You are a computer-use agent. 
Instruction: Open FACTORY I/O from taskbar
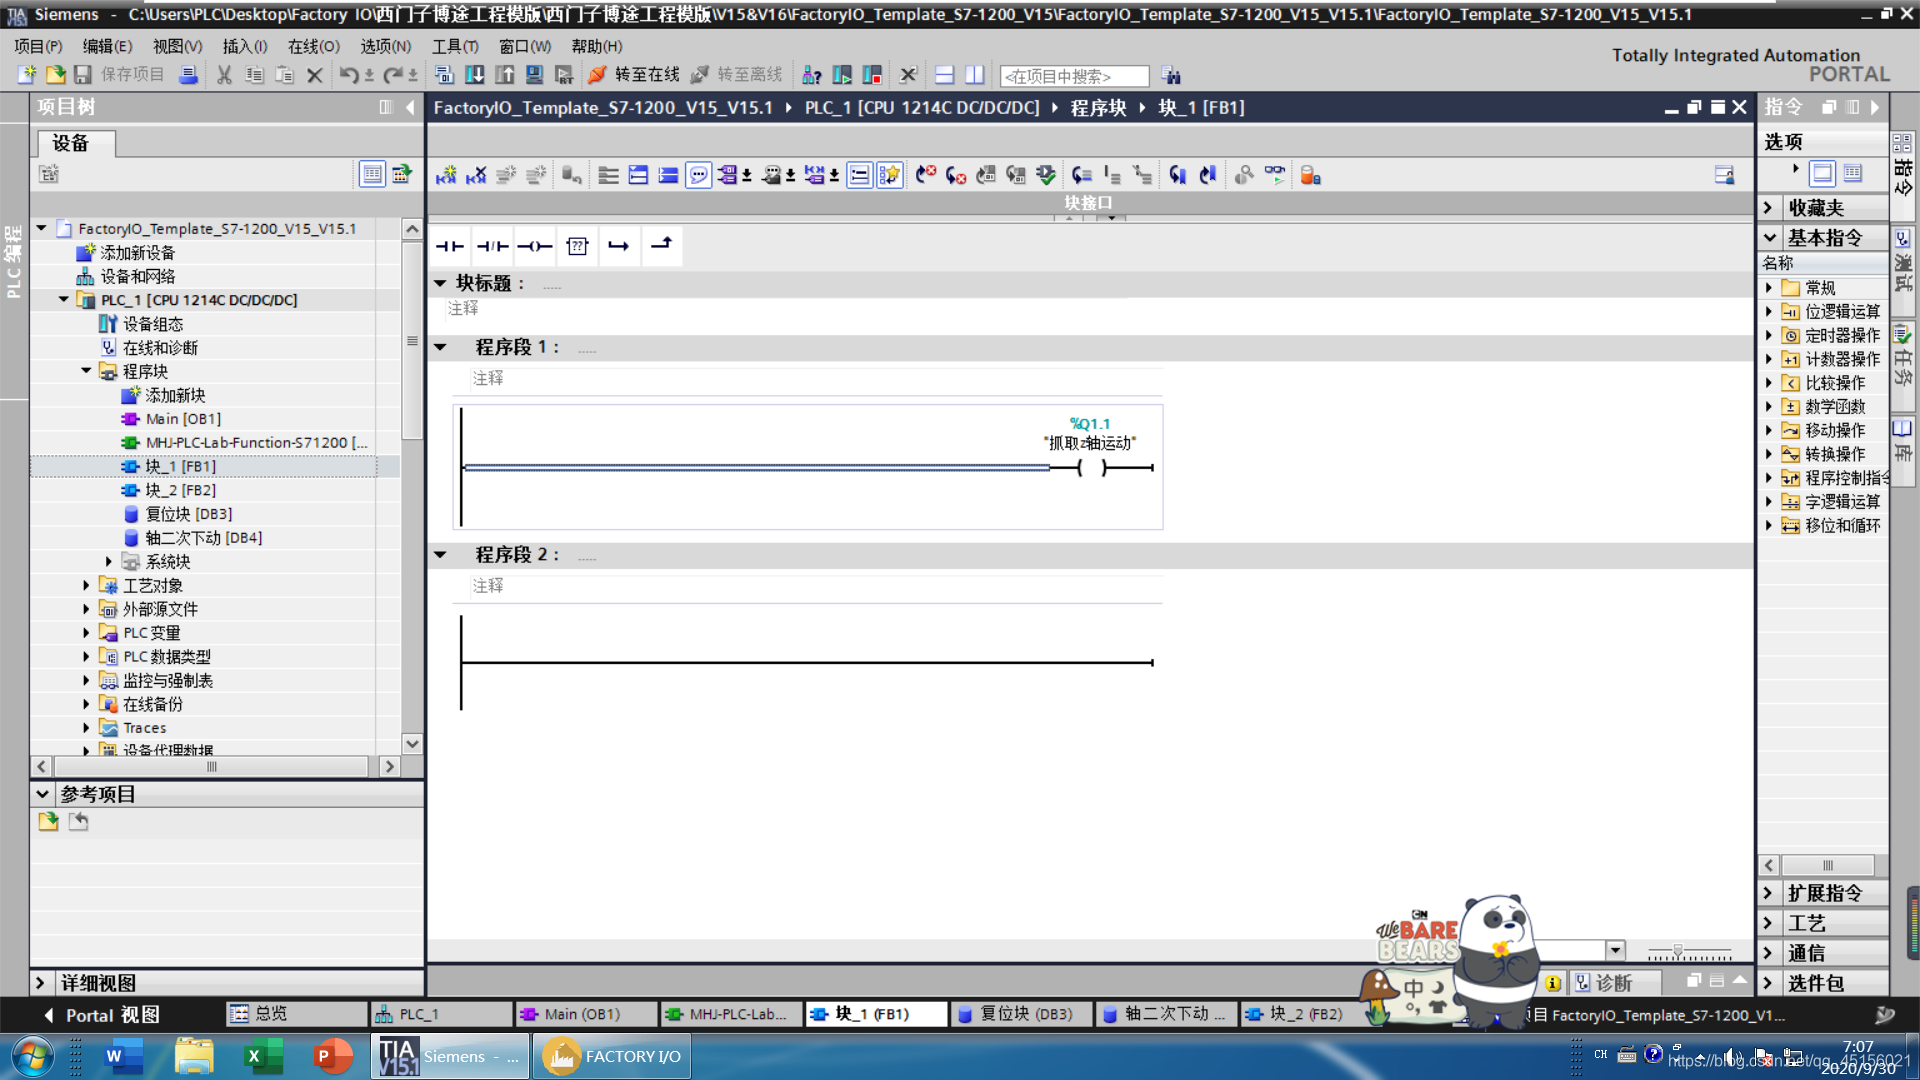click(612, 1056)
